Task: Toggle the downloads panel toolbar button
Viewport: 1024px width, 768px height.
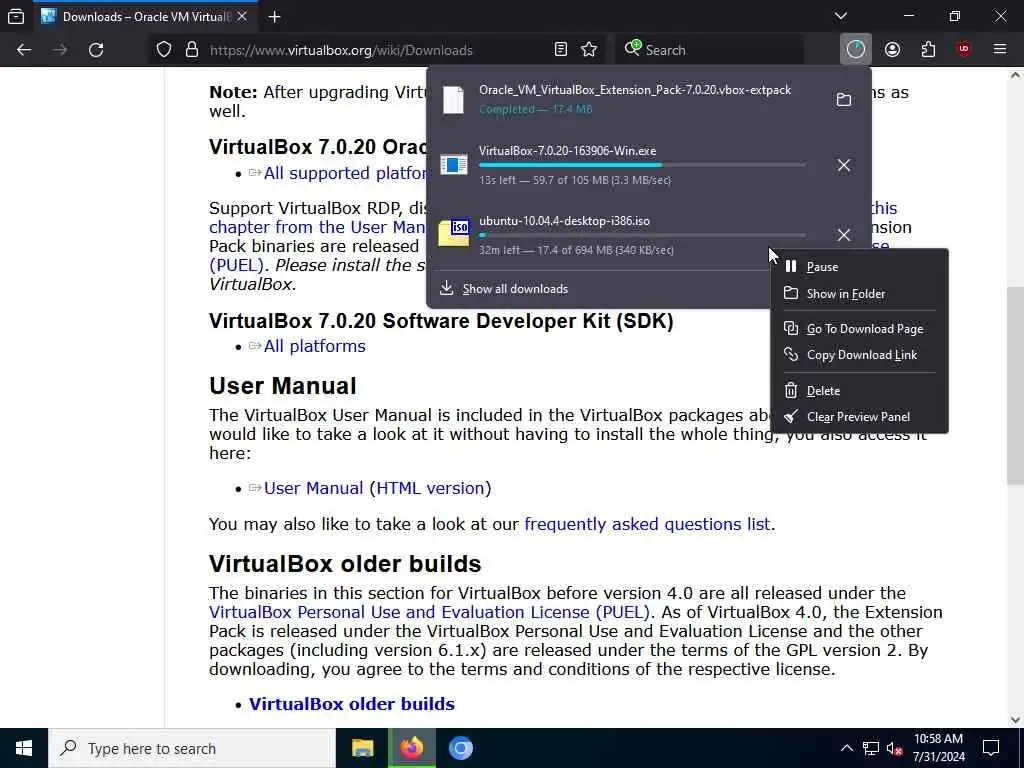Action: coord(856,50)
